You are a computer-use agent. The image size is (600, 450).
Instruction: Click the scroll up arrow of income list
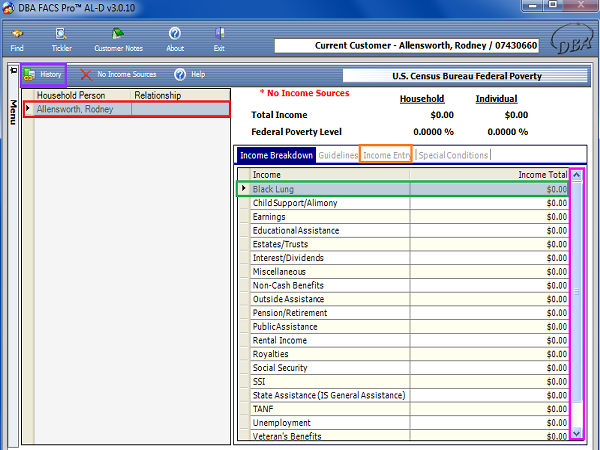click(577, 175)
